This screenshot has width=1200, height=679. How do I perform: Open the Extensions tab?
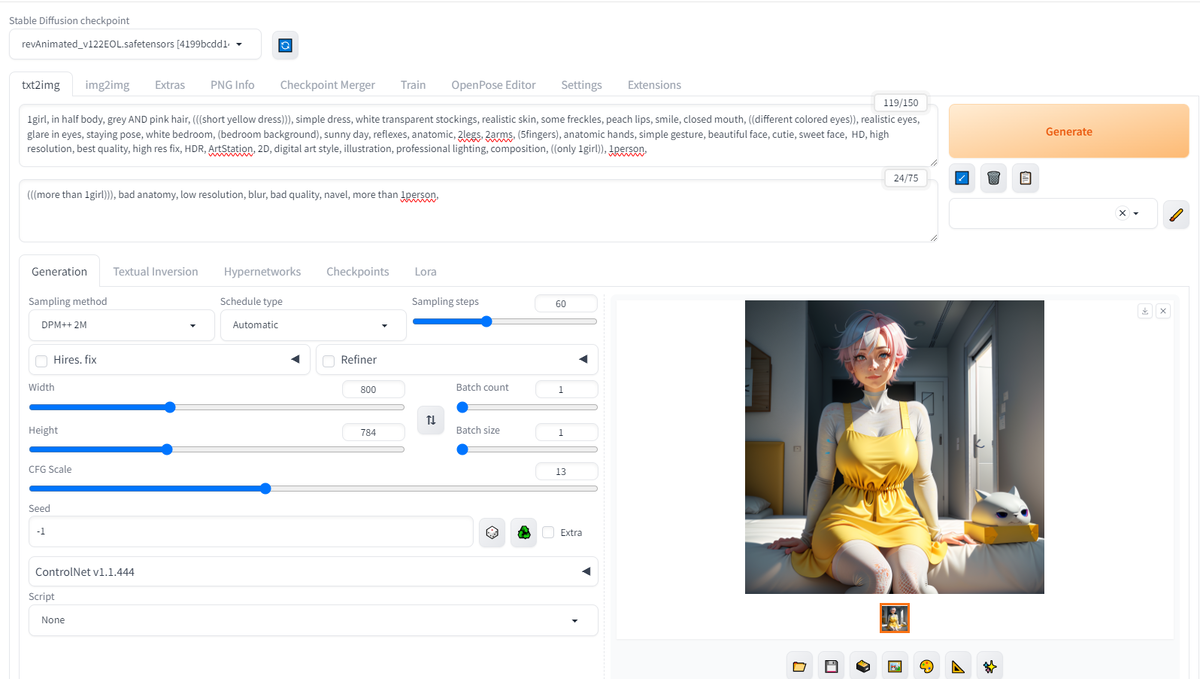click(x=654, y=85)
